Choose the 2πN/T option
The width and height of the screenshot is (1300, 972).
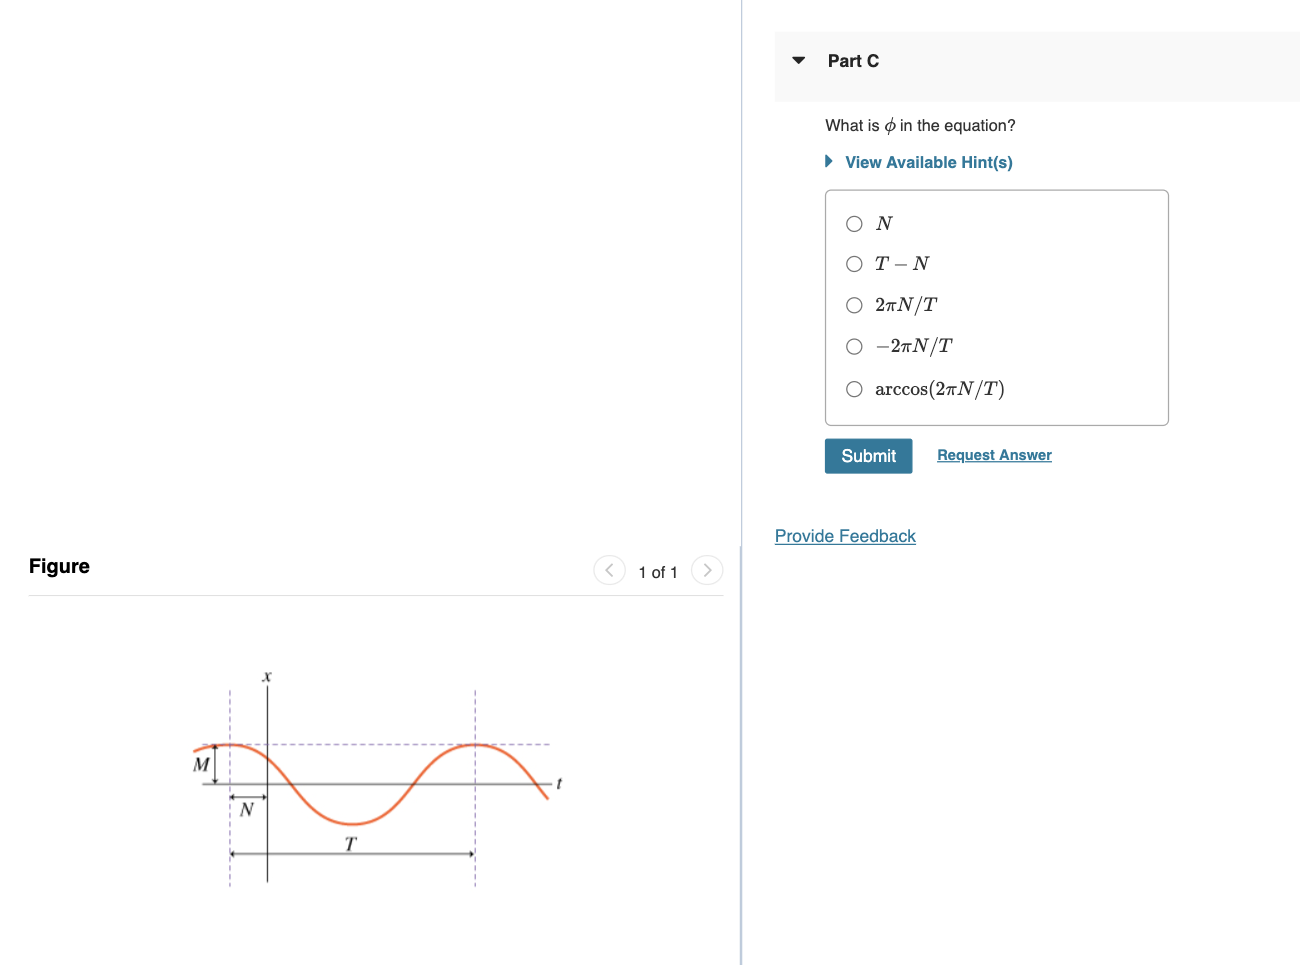click(x=854, y=305)
